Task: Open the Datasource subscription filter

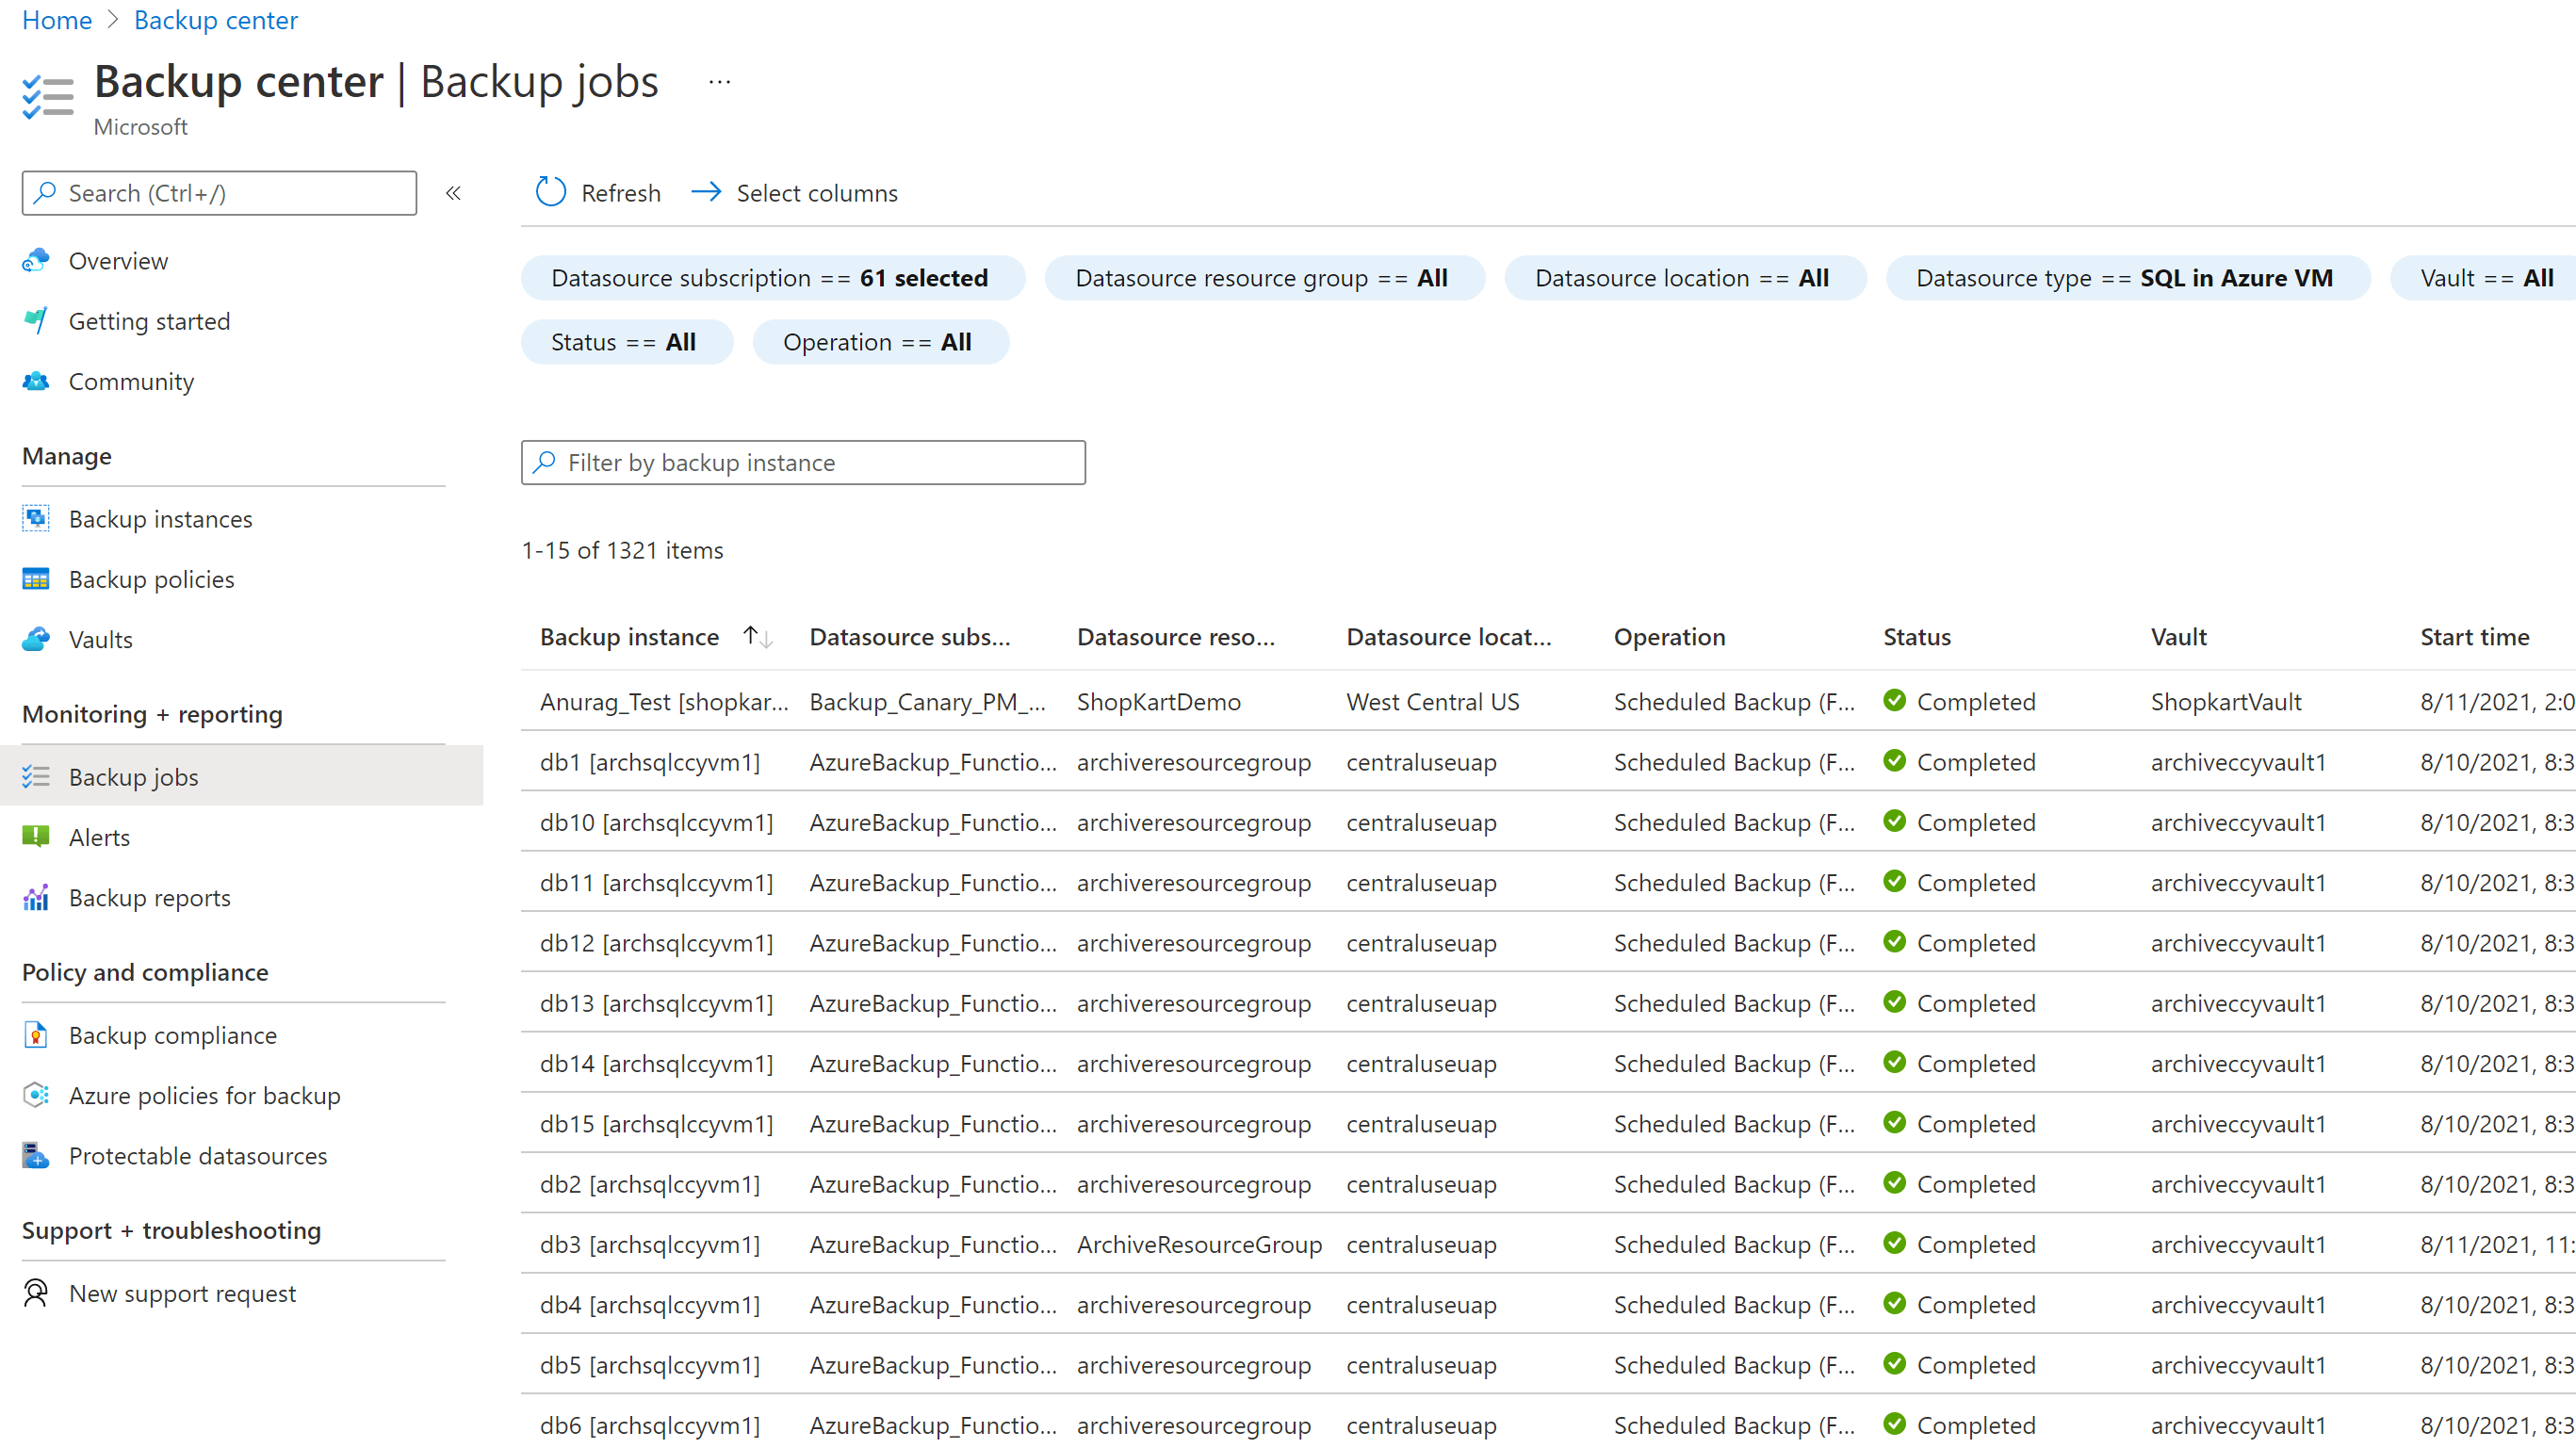Action: [x=770, y=278]
